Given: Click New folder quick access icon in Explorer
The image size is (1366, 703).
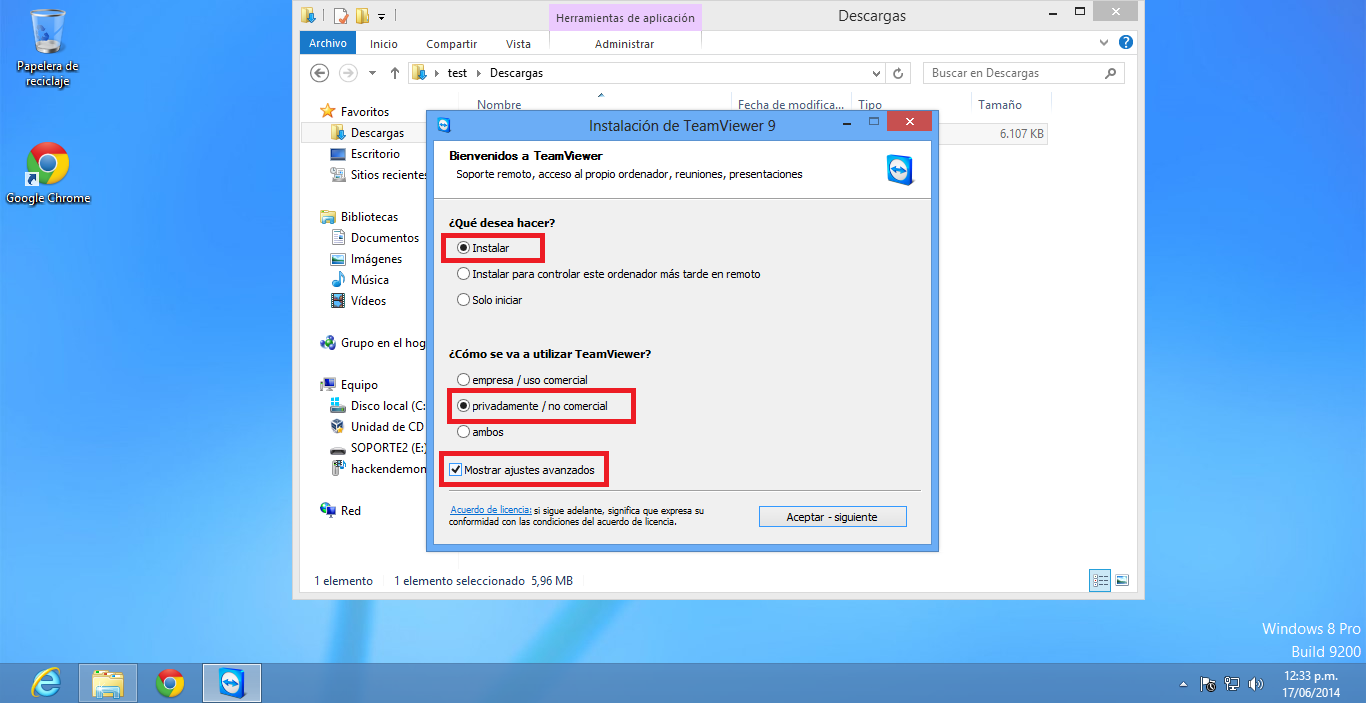Looking at the screenshot, I should (x=362, y=15).
